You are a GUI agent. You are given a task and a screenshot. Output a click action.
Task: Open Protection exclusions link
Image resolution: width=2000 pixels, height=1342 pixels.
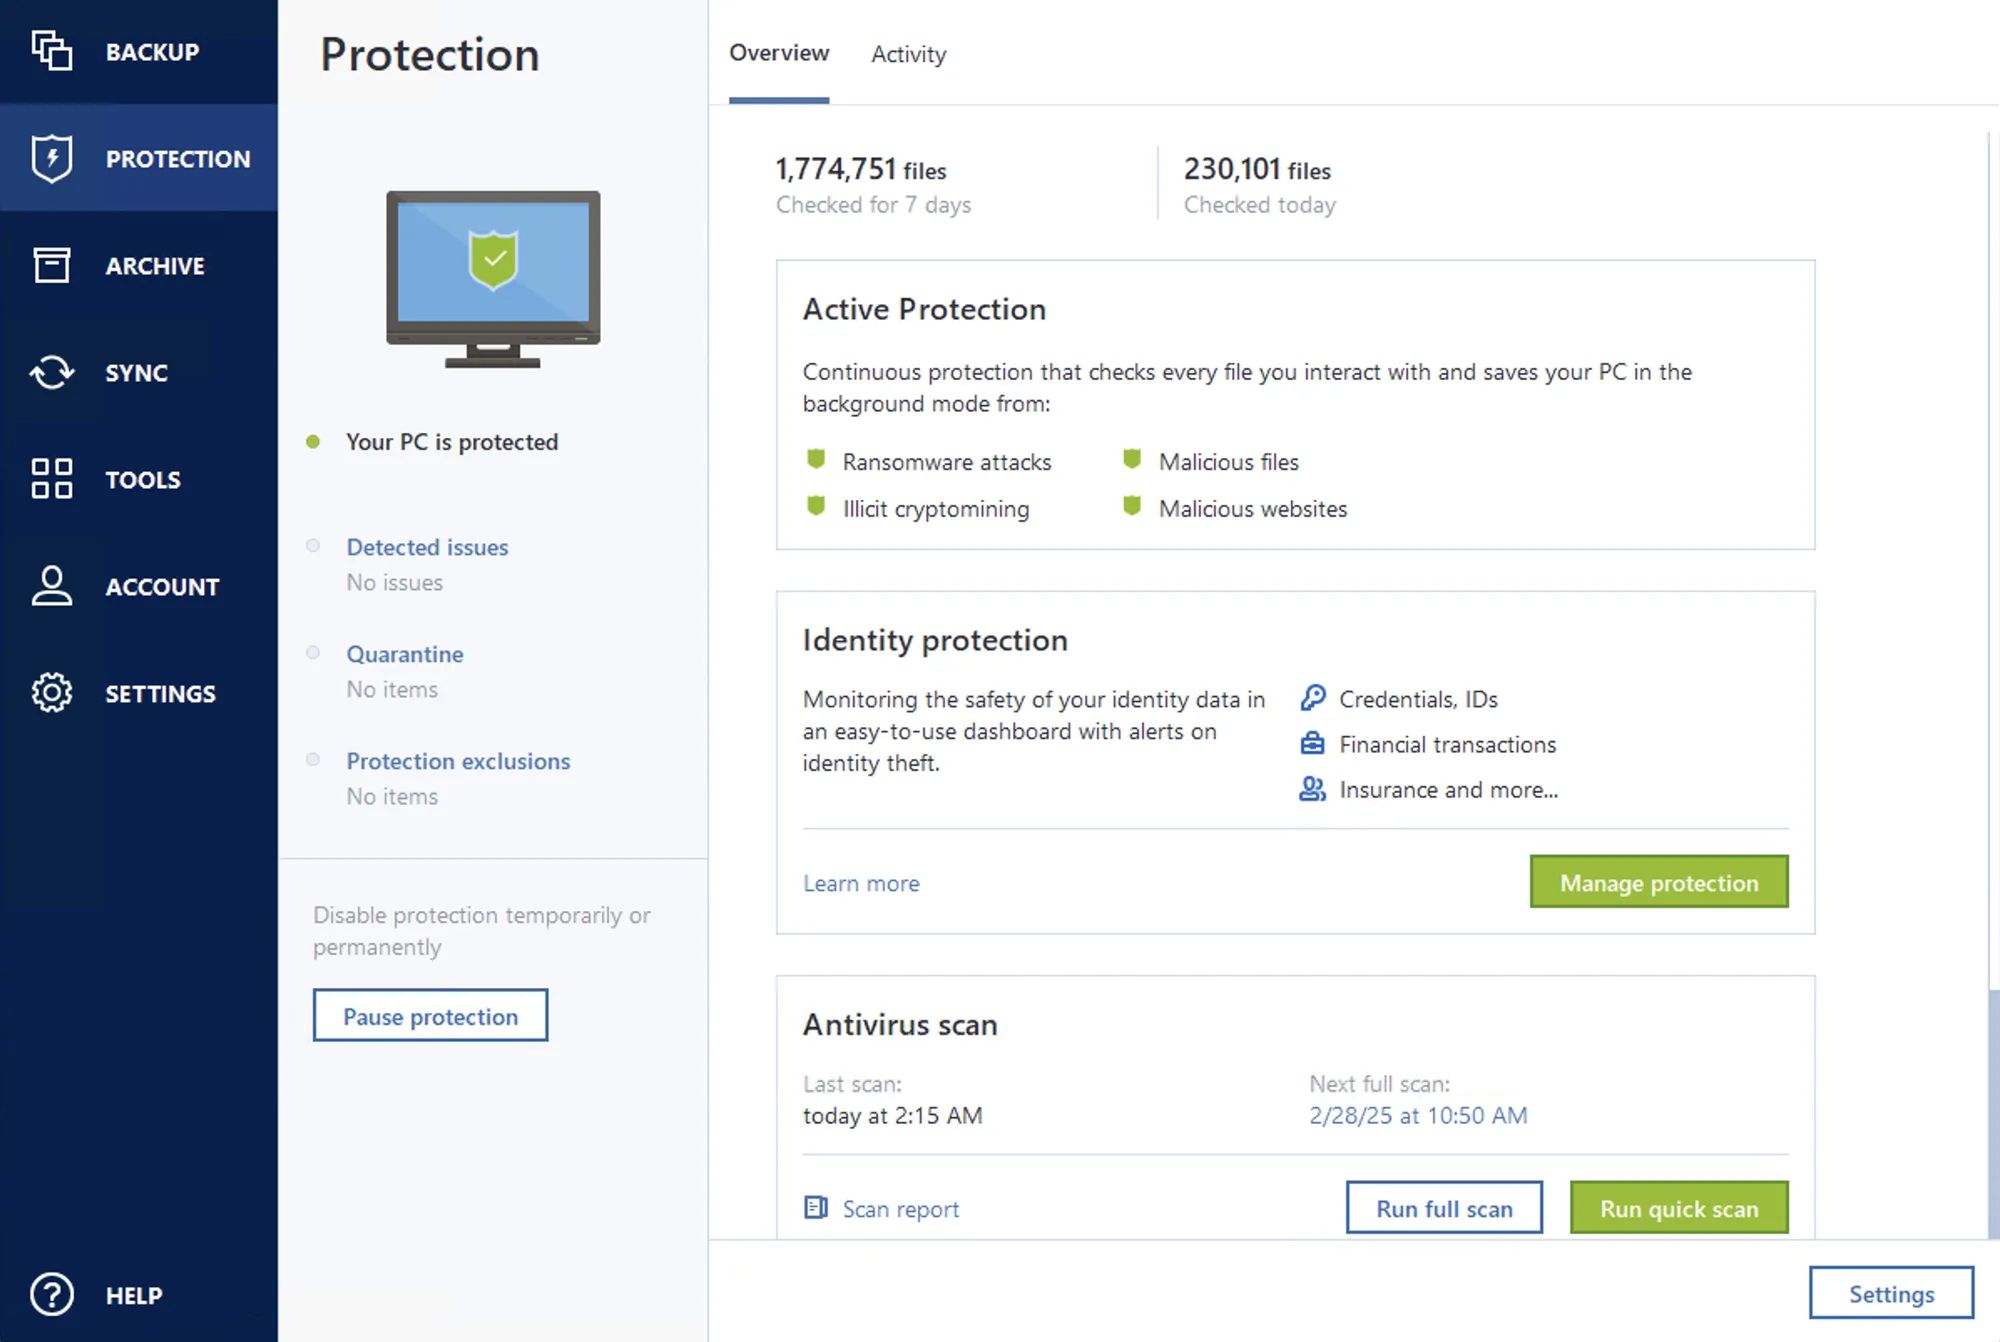[x=458, y=761]
